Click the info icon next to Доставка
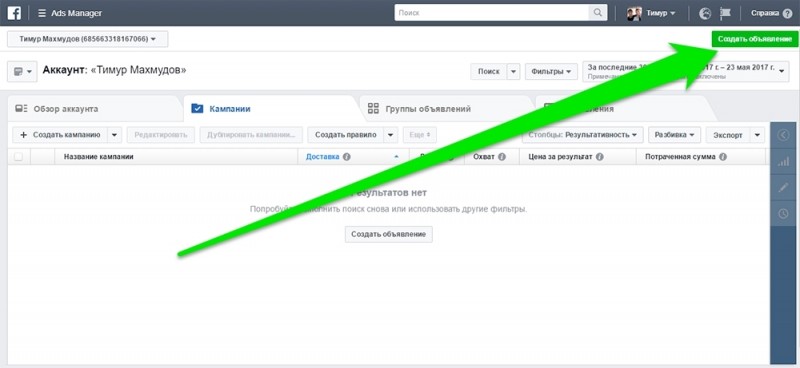This screenshot has height=368, width=800. (346, 157)
